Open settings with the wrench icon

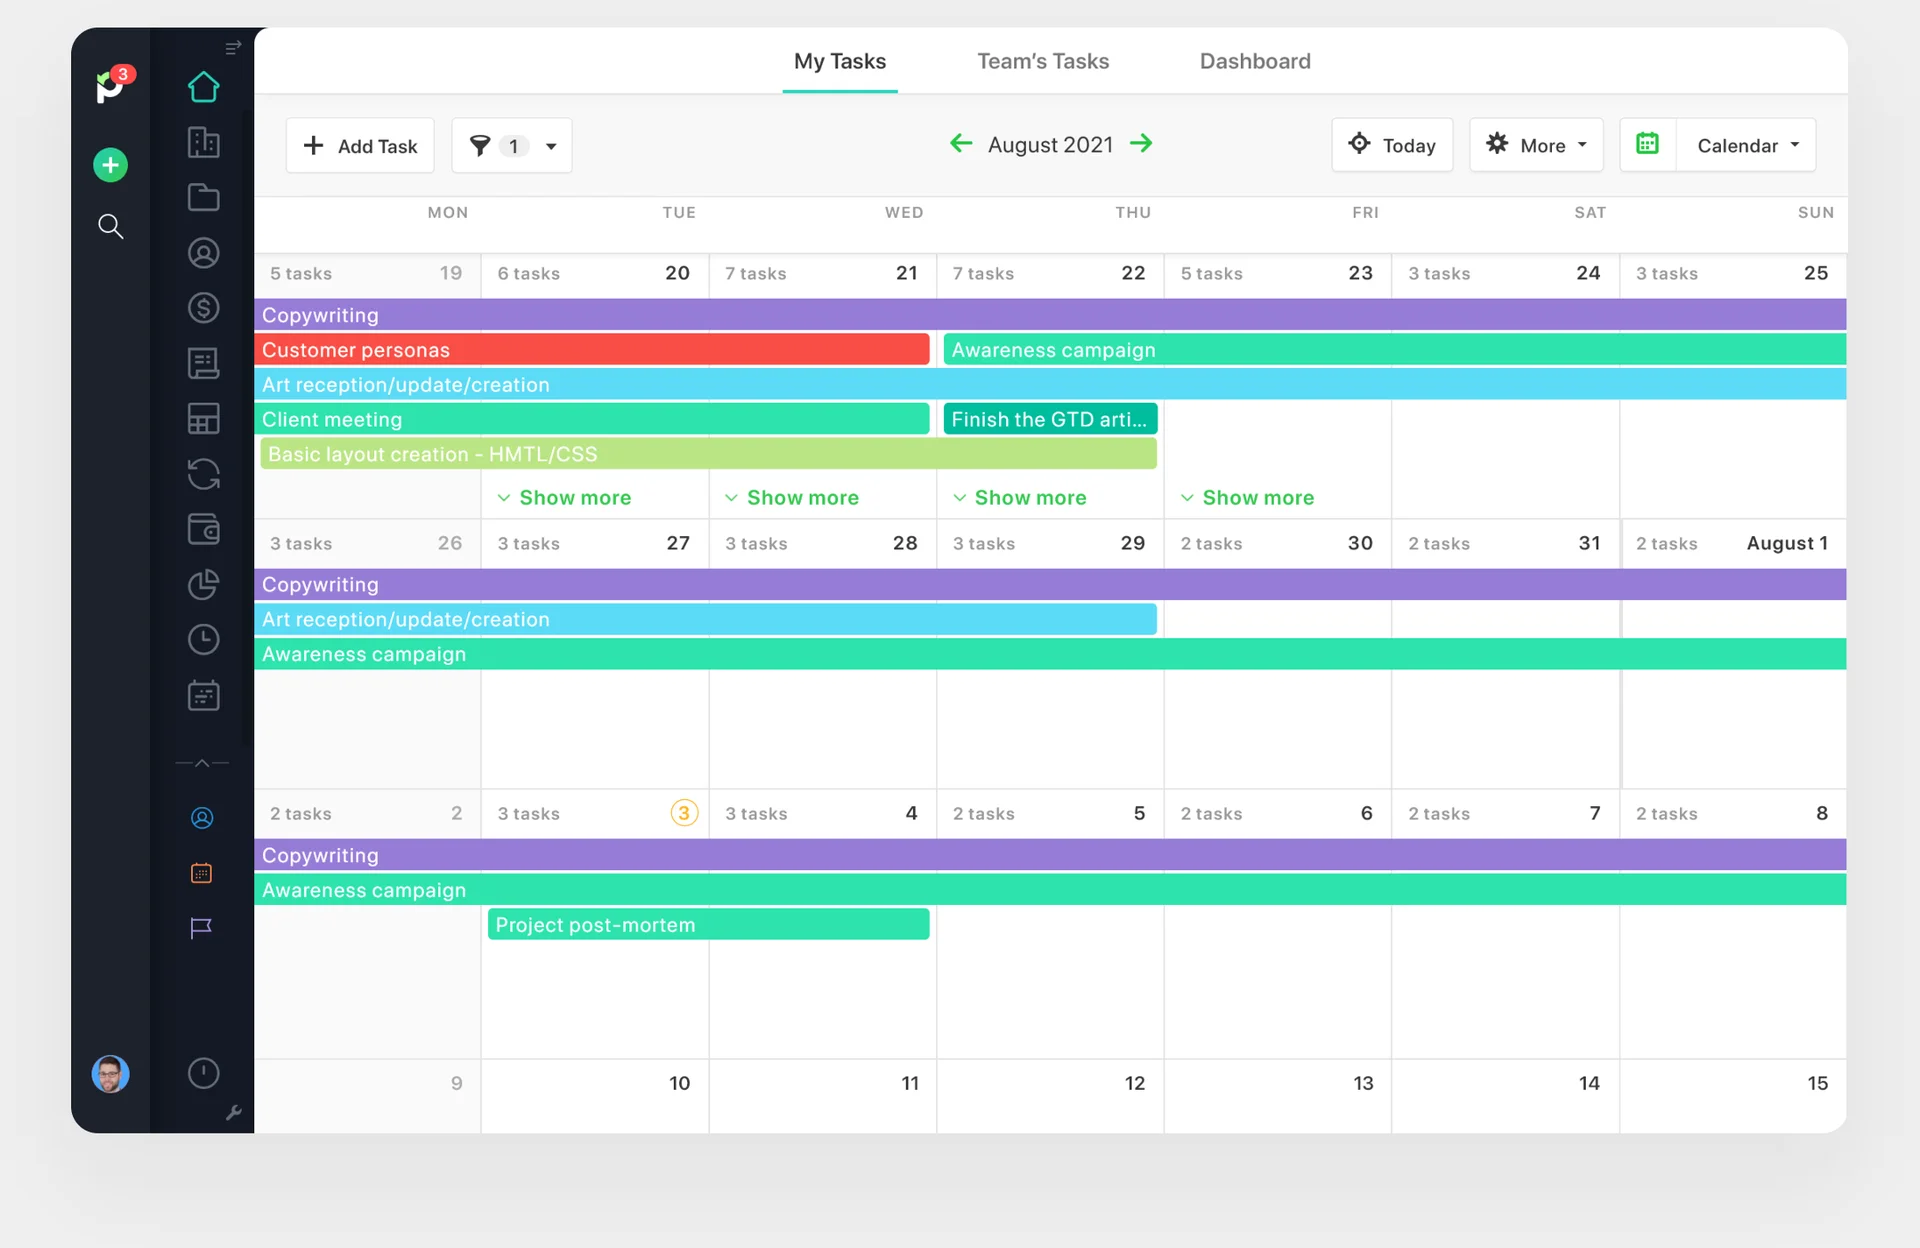pos(234,1113)
